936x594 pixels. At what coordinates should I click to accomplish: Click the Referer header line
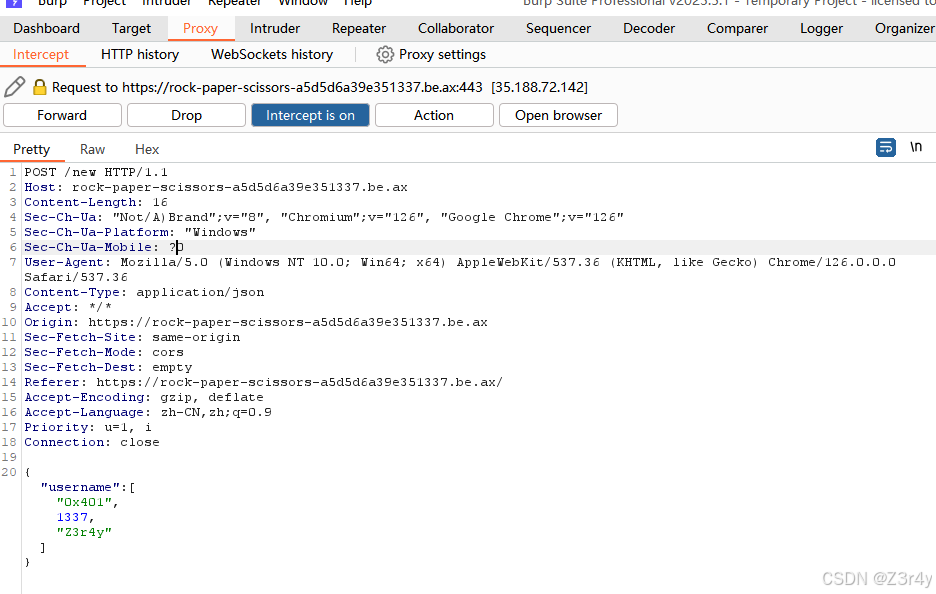coord(264,382)
